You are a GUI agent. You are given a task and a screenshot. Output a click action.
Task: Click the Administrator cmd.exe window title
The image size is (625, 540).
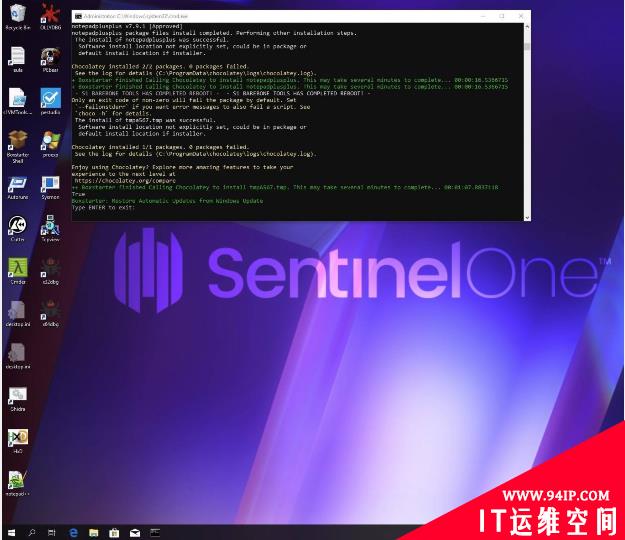pos(136,16)
